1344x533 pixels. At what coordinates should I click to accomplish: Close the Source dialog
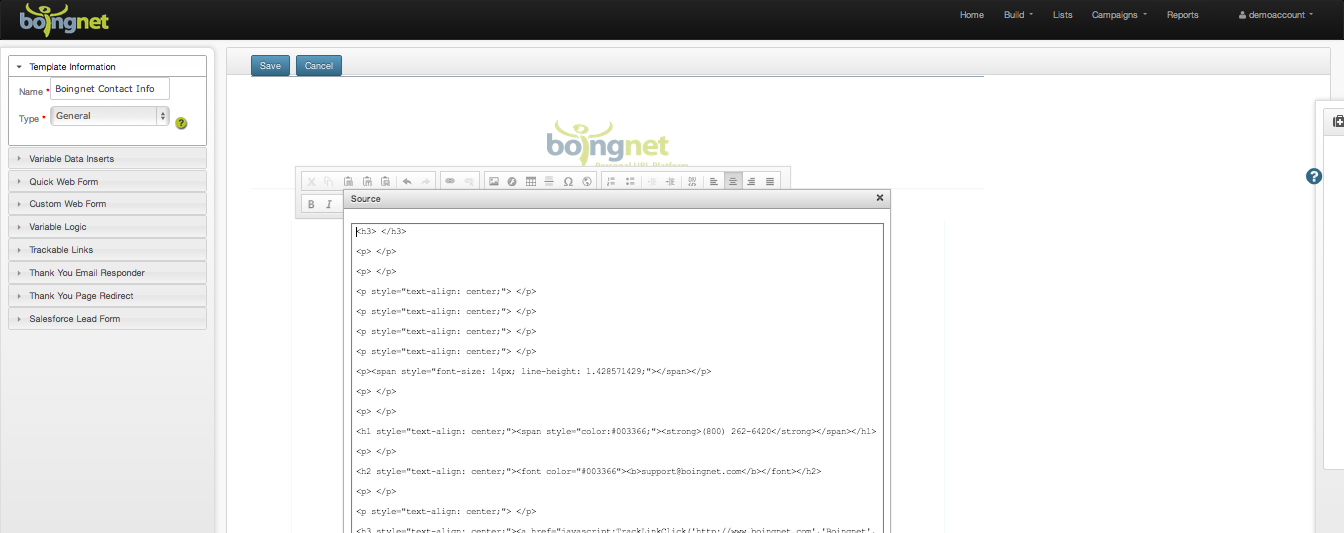(x=880, y=198)
